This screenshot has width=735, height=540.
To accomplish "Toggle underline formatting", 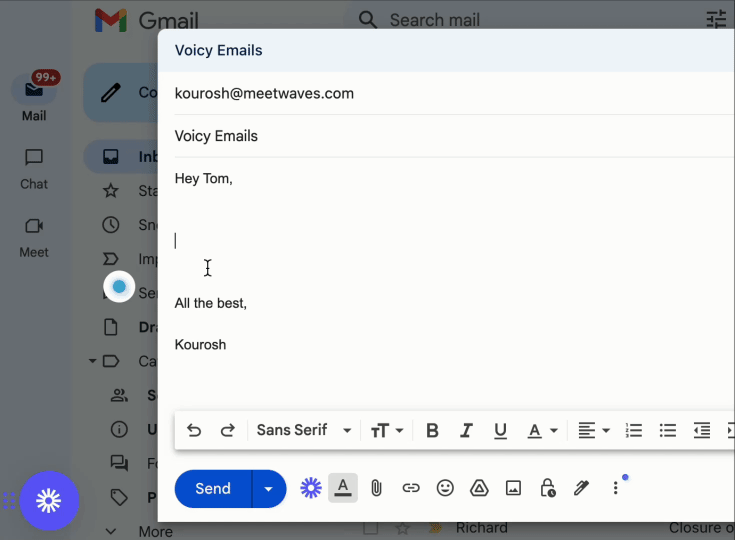I will (500, 430).
